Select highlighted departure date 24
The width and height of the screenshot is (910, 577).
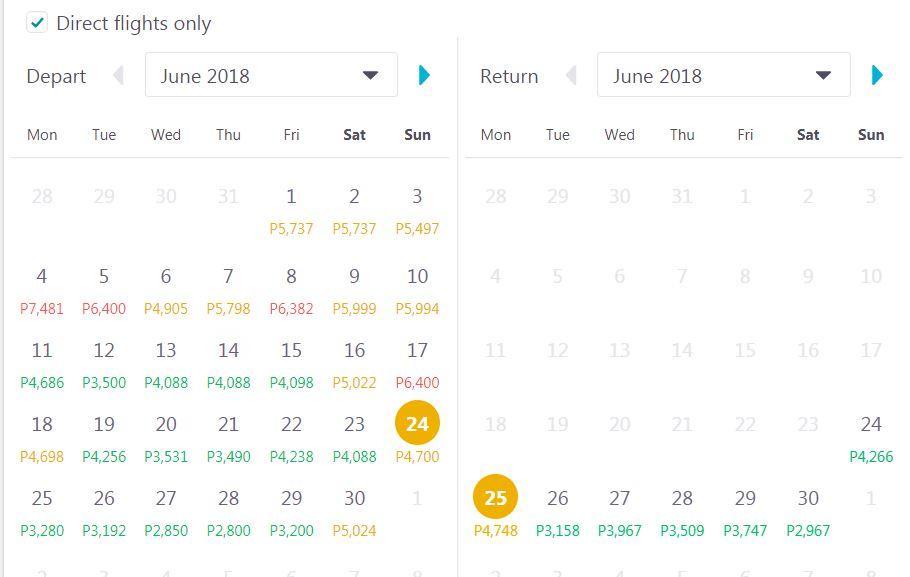(x=417, y=424)
